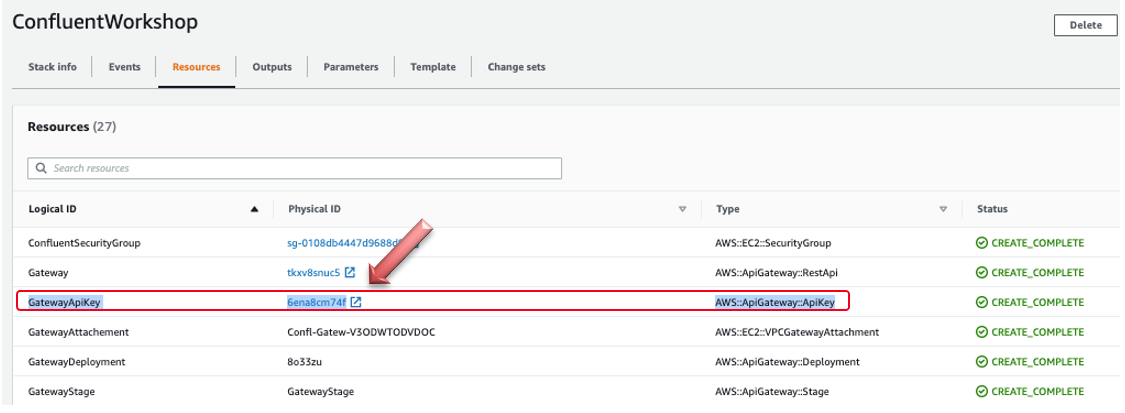
Task: Select the Resources tab
Action: tap(197, 67)
